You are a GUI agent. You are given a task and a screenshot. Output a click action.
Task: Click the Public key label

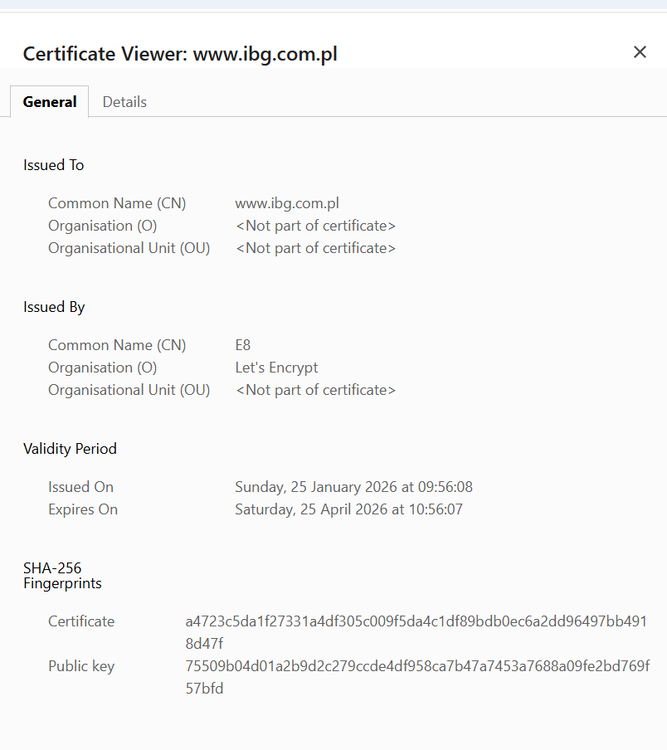pos(81,666)
